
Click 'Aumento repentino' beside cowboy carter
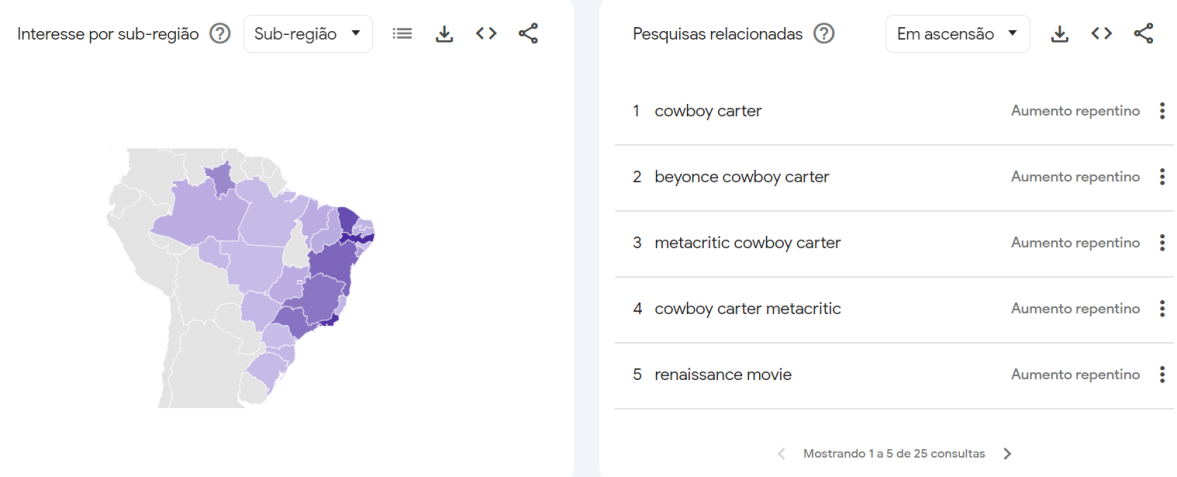[1075, 111]
